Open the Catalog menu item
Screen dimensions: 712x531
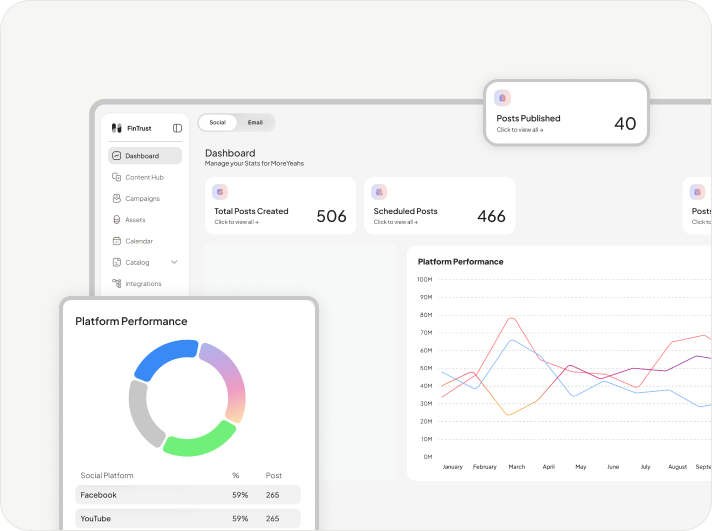[137, 262]
